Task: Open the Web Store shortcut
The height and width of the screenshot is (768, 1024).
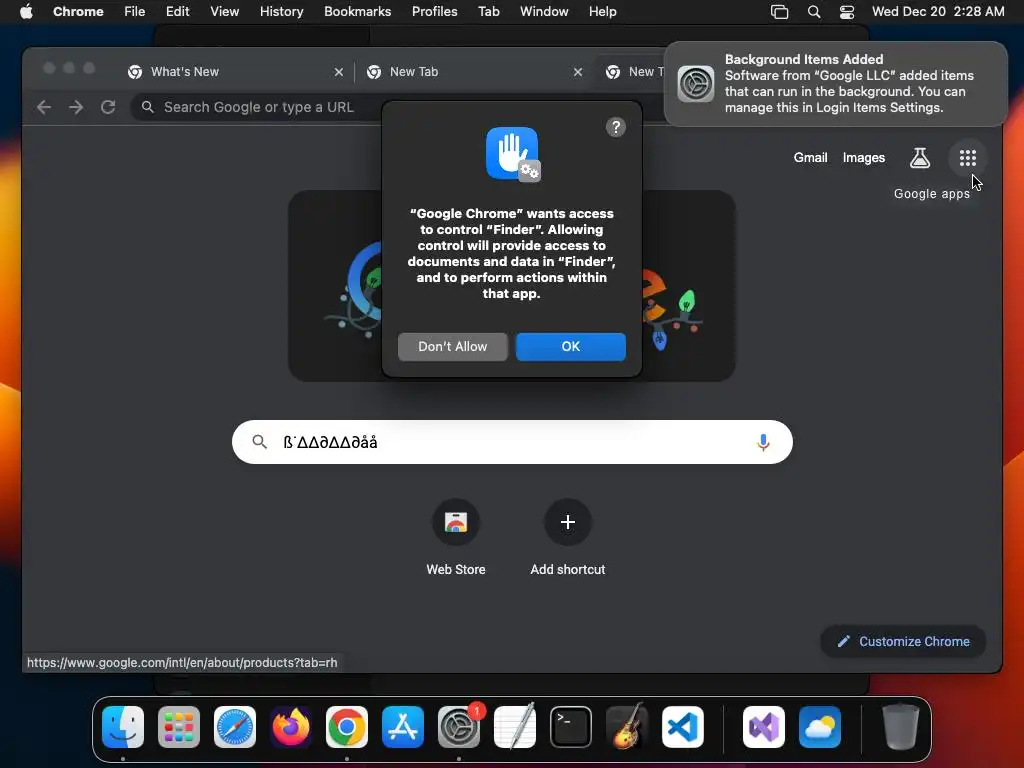Action: [455, 538]
